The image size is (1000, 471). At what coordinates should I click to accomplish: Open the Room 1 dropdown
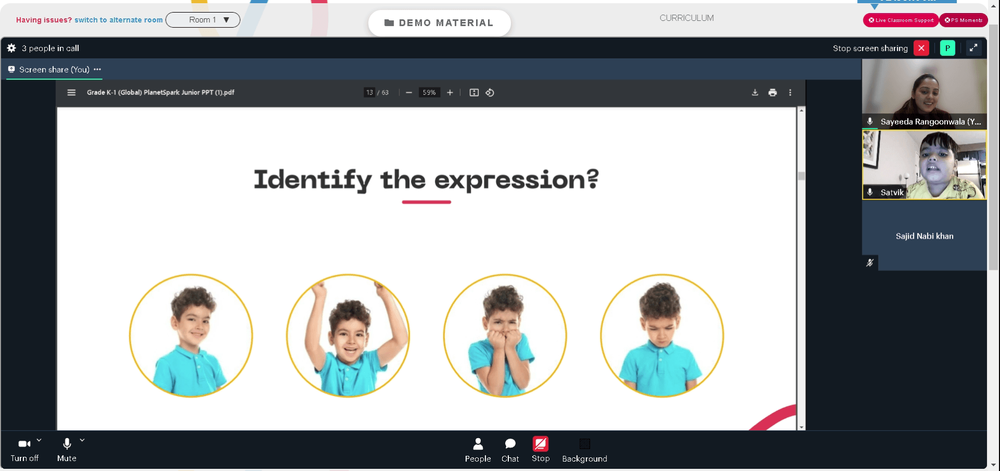(203, 20)
